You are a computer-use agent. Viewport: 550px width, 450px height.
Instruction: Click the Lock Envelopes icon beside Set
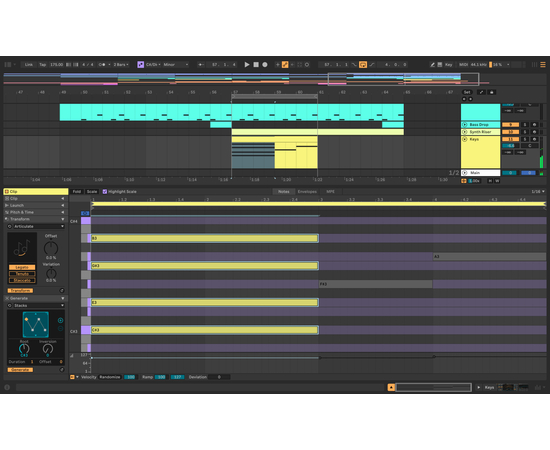491,92
